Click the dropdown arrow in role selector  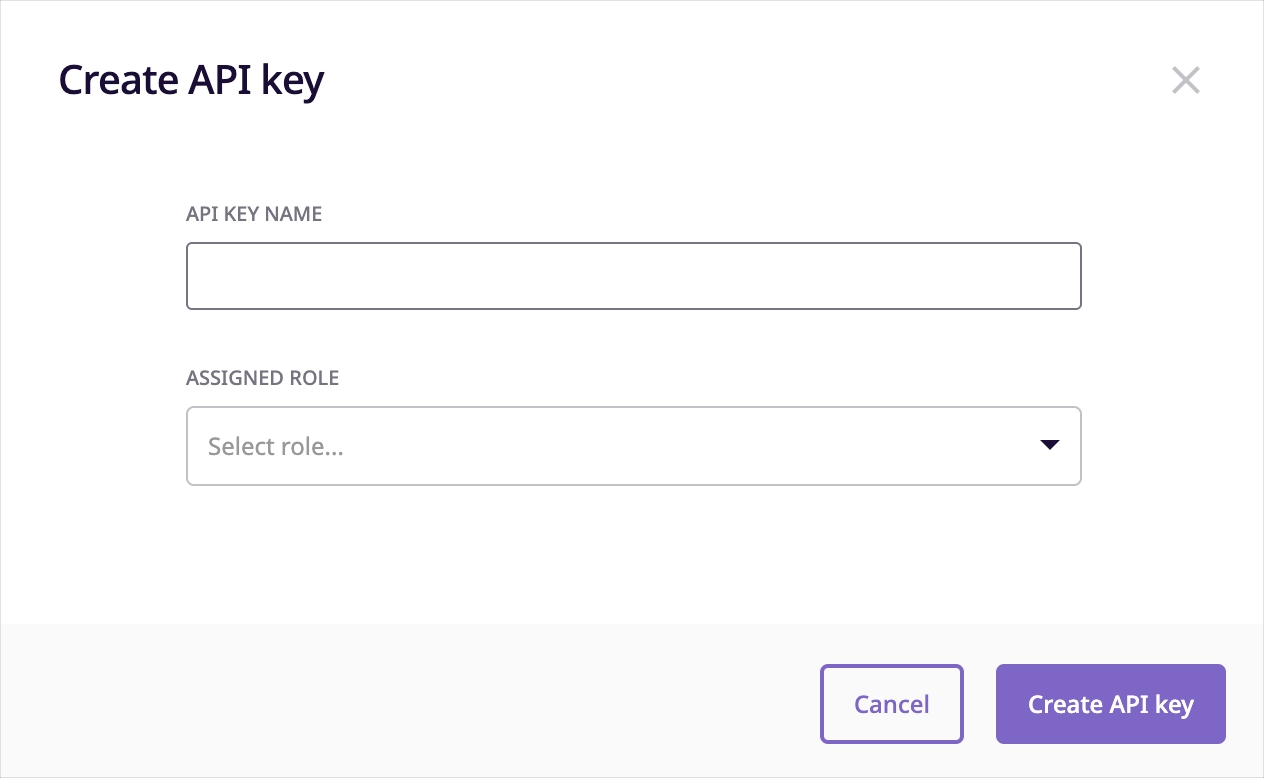tap(1049, 445)
